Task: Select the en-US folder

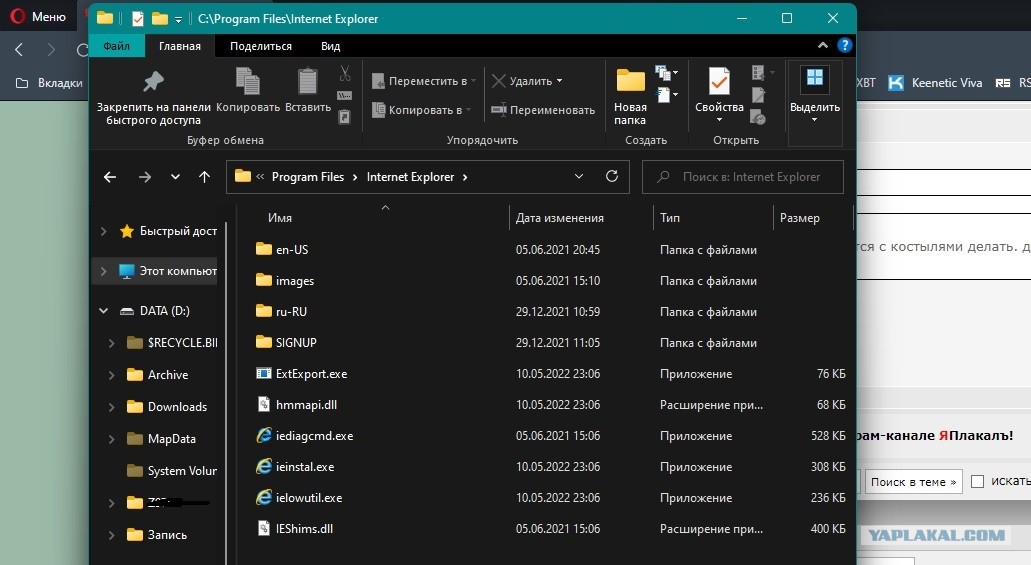Action: 292,249
